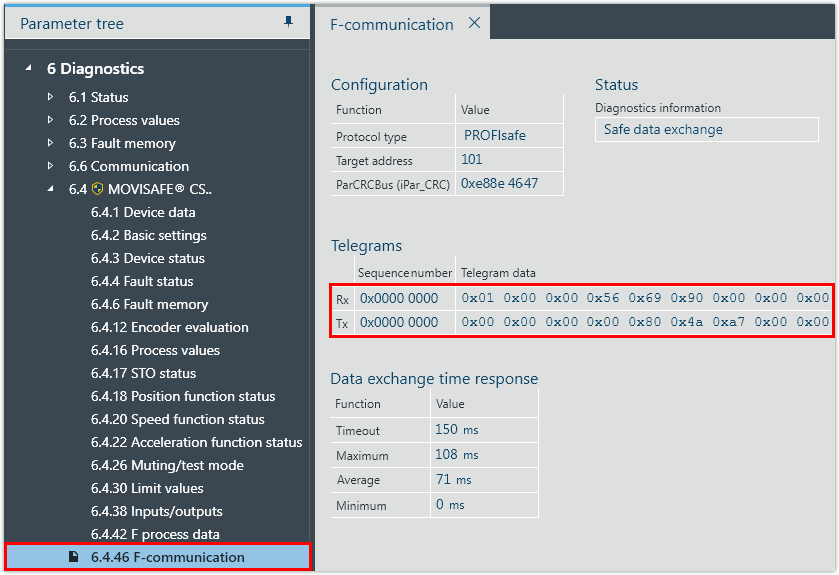Expand the 6.2 Process values node

[x=51, y=120]
